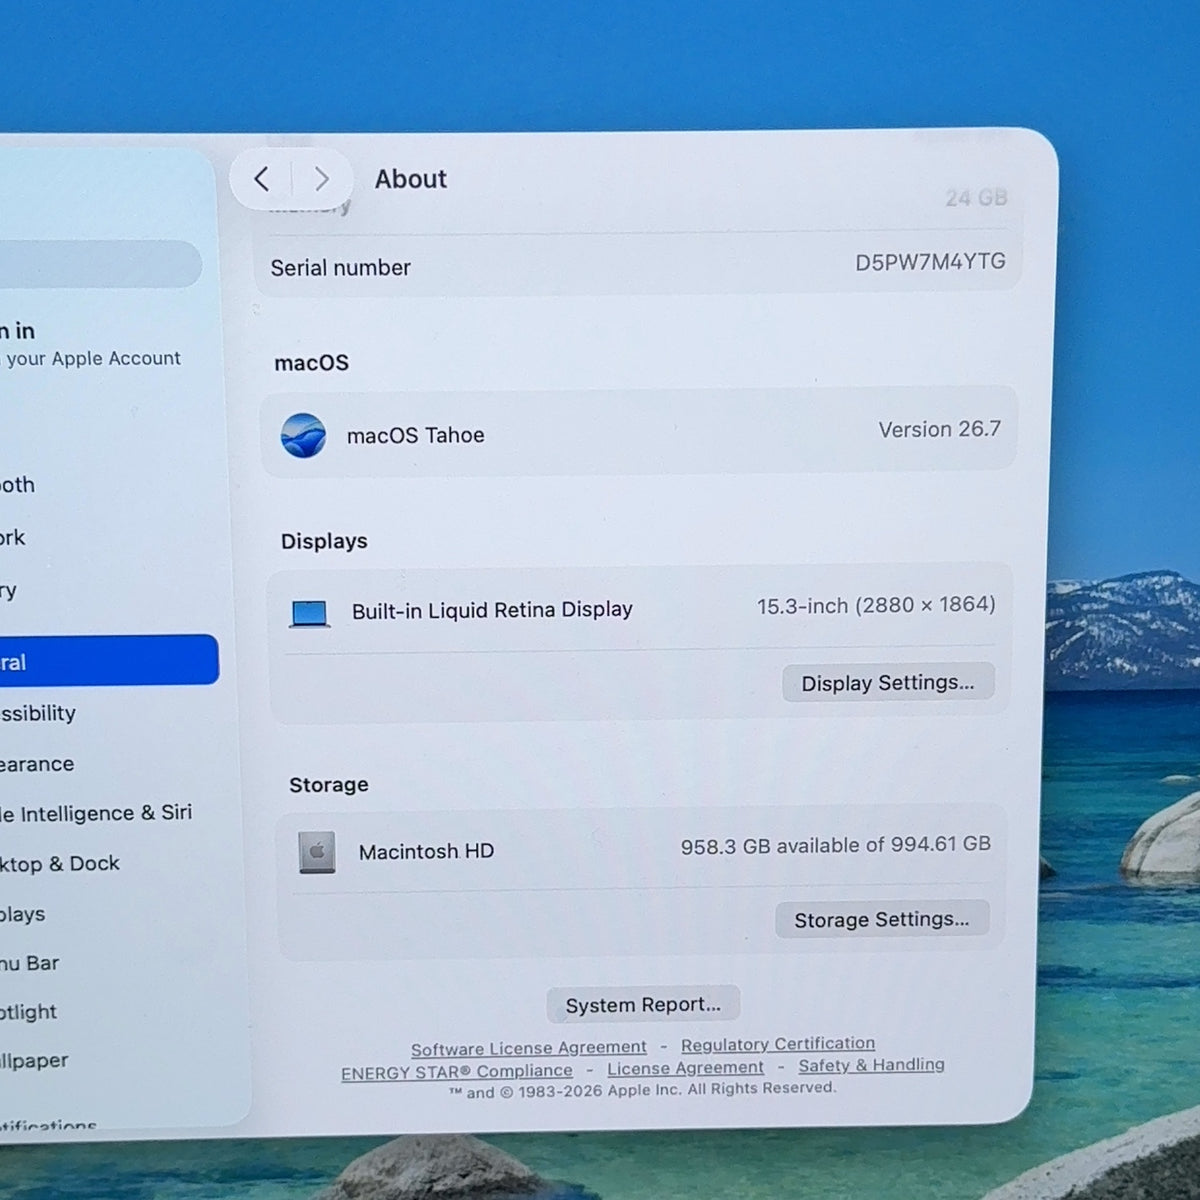Click the macOS Tahoe label
The width and height of the screenshot is (1200, 1200).
[415, 435]
